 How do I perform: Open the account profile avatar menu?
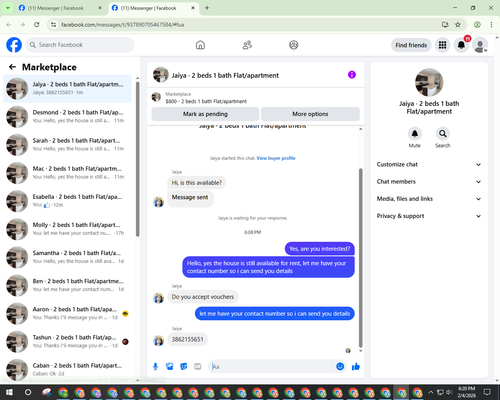(x=480, y=45)
